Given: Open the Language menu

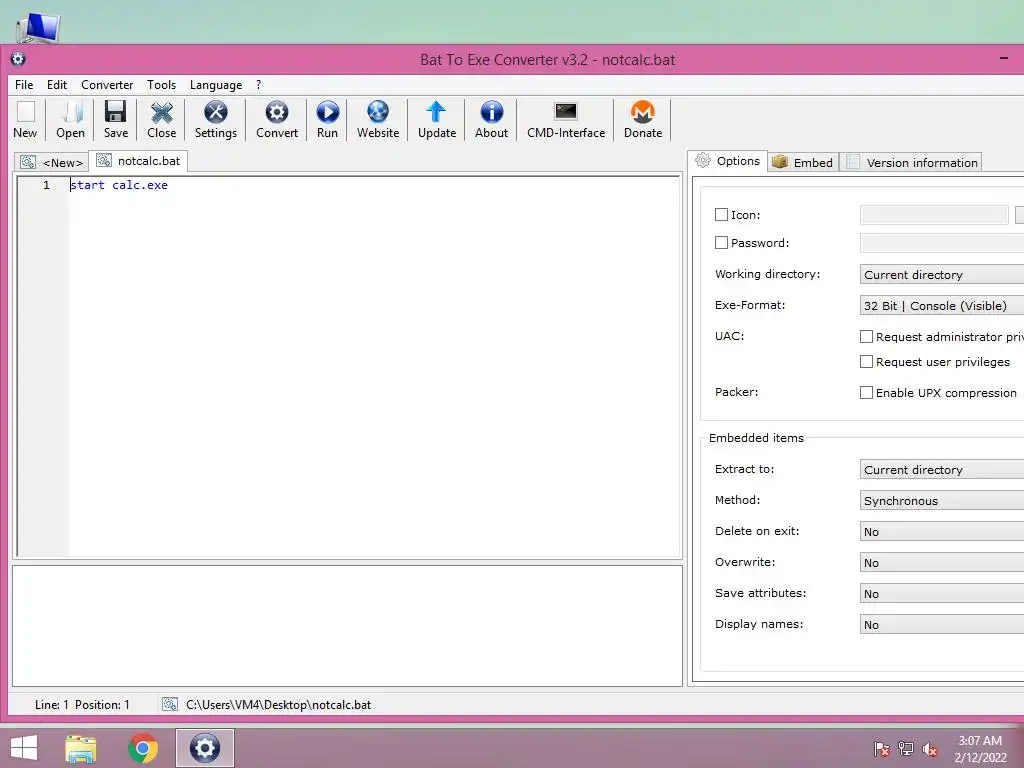Looking at the screenshot, I should pos(216,85).
